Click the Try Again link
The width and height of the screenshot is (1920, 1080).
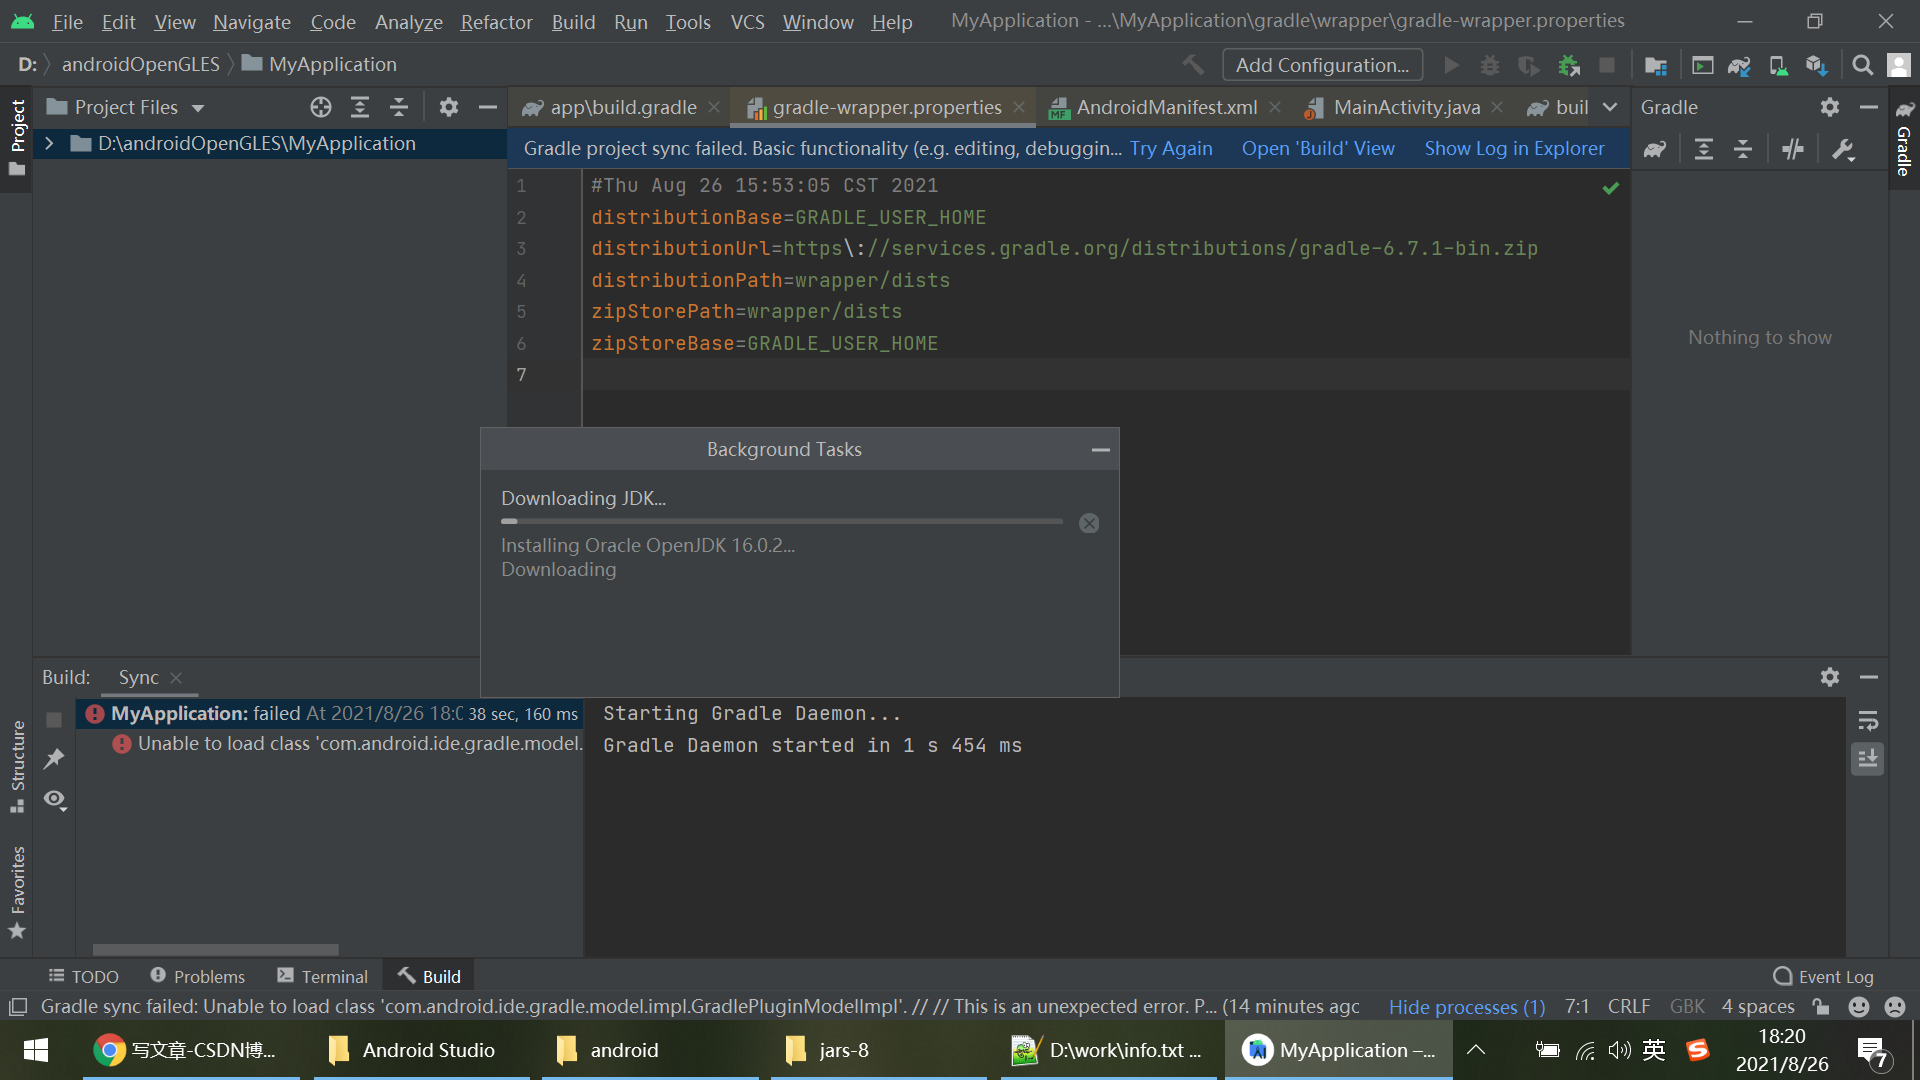(1171, 148)
